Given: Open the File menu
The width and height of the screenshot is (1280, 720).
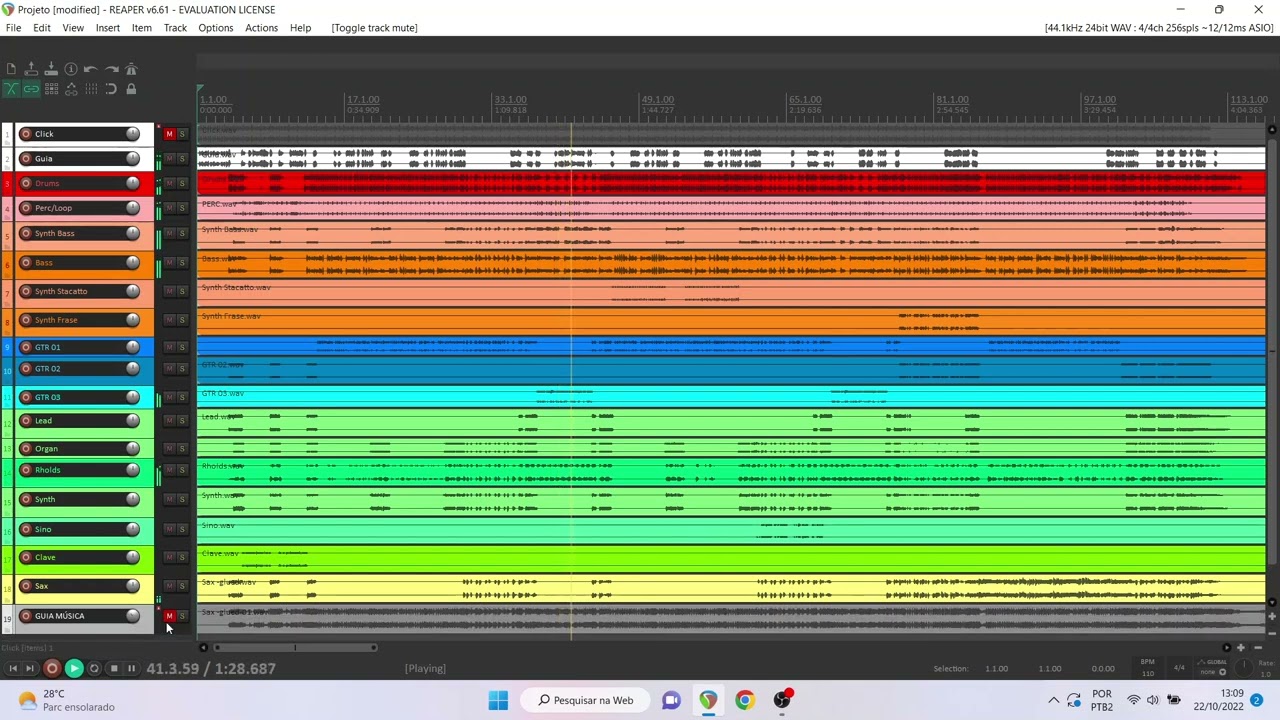Looking at the screenshot, I should click(13, 28).
